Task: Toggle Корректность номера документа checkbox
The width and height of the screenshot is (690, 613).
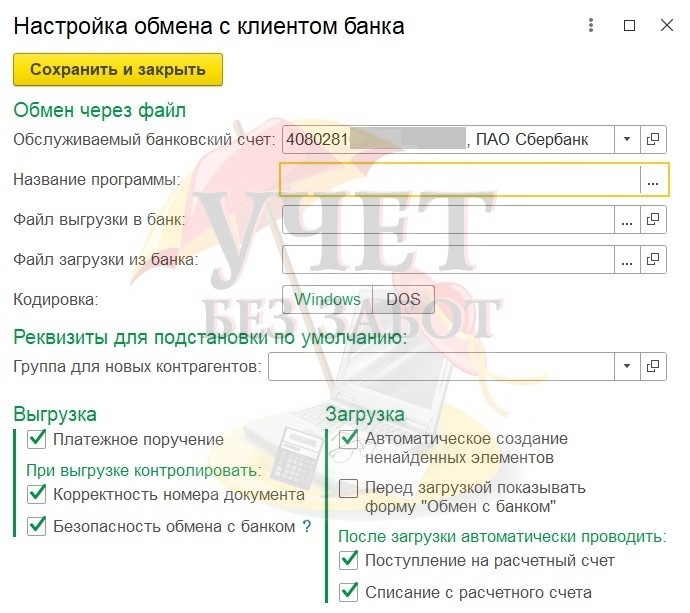Action: 37,494
